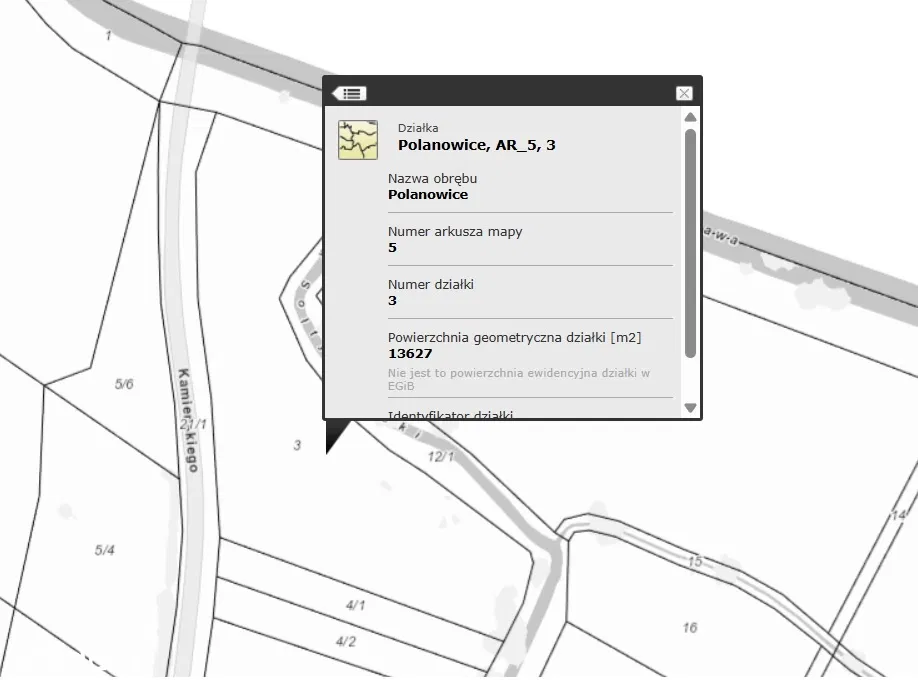Select parcel 12/1 on the map
This screenshot has height=680, width=918.
(x=441, y=457)
